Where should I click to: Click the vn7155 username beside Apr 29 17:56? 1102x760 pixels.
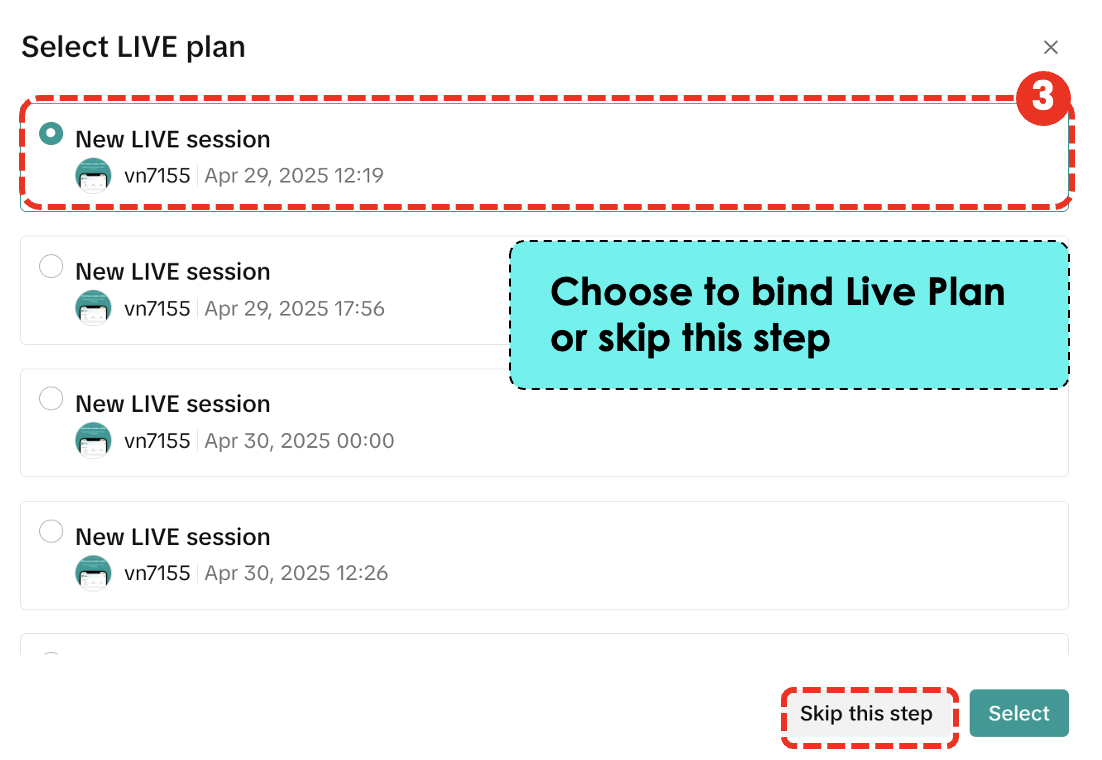point(157,308)
